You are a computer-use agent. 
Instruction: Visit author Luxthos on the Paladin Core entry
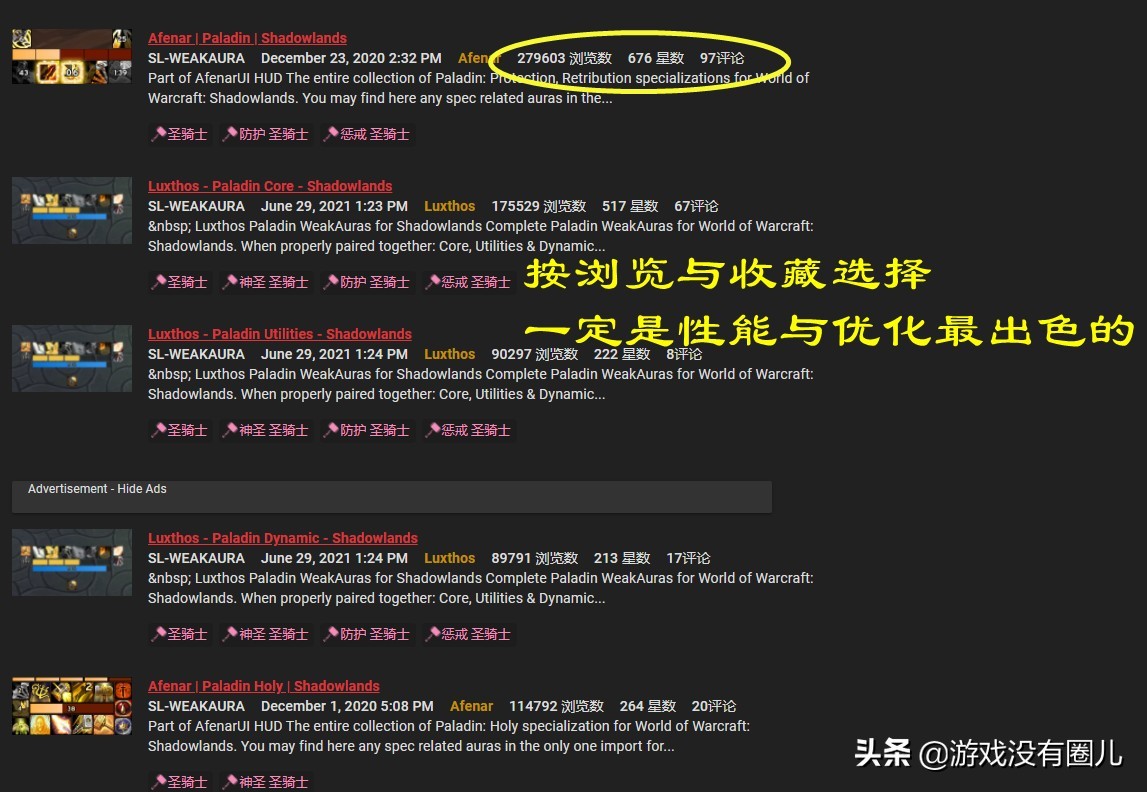click(449, 206)
